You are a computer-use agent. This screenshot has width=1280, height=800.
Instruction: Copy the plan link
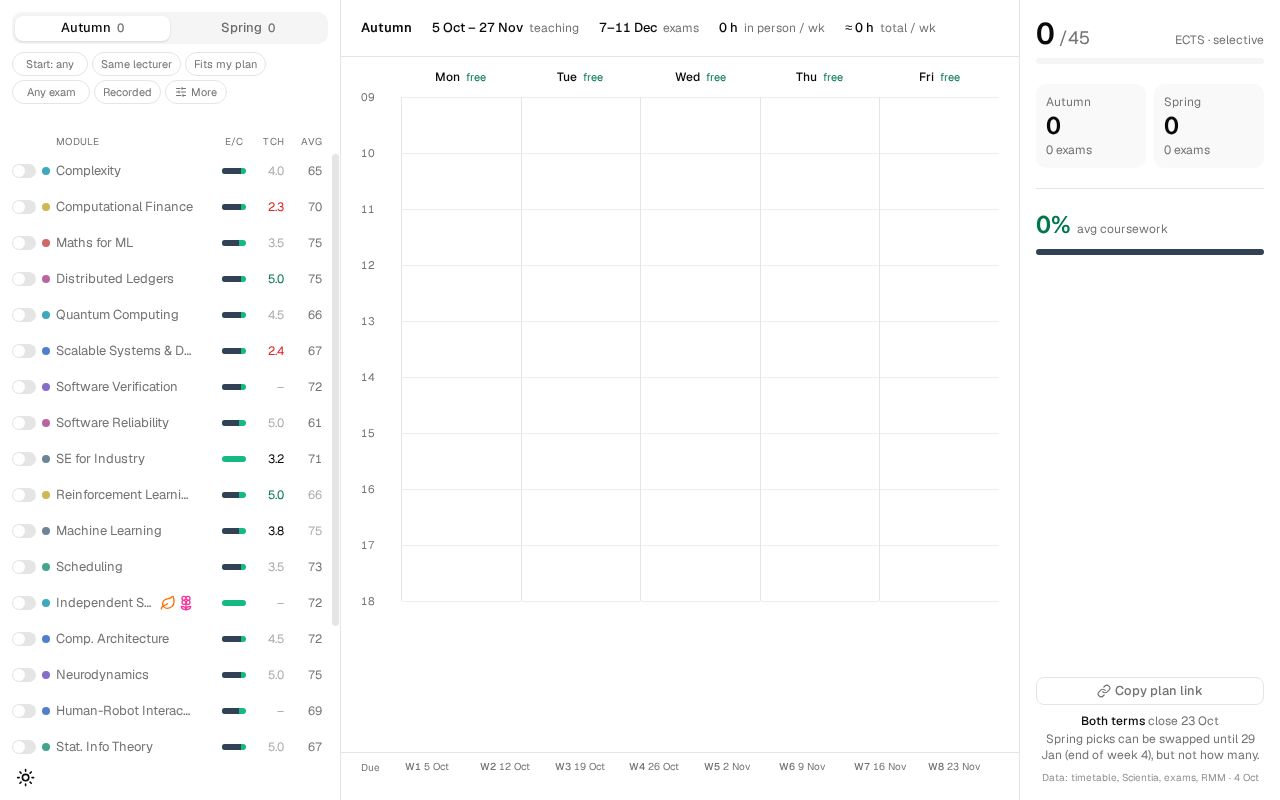[x=1150, y=691]
